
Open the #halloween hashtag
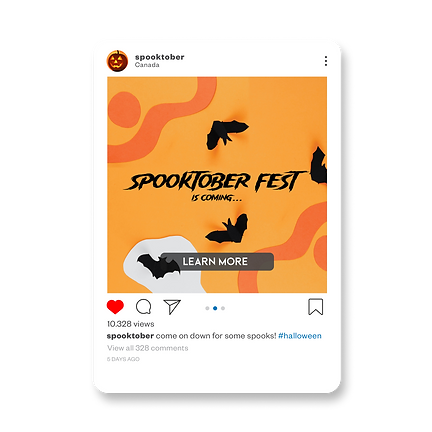point(300,336)
